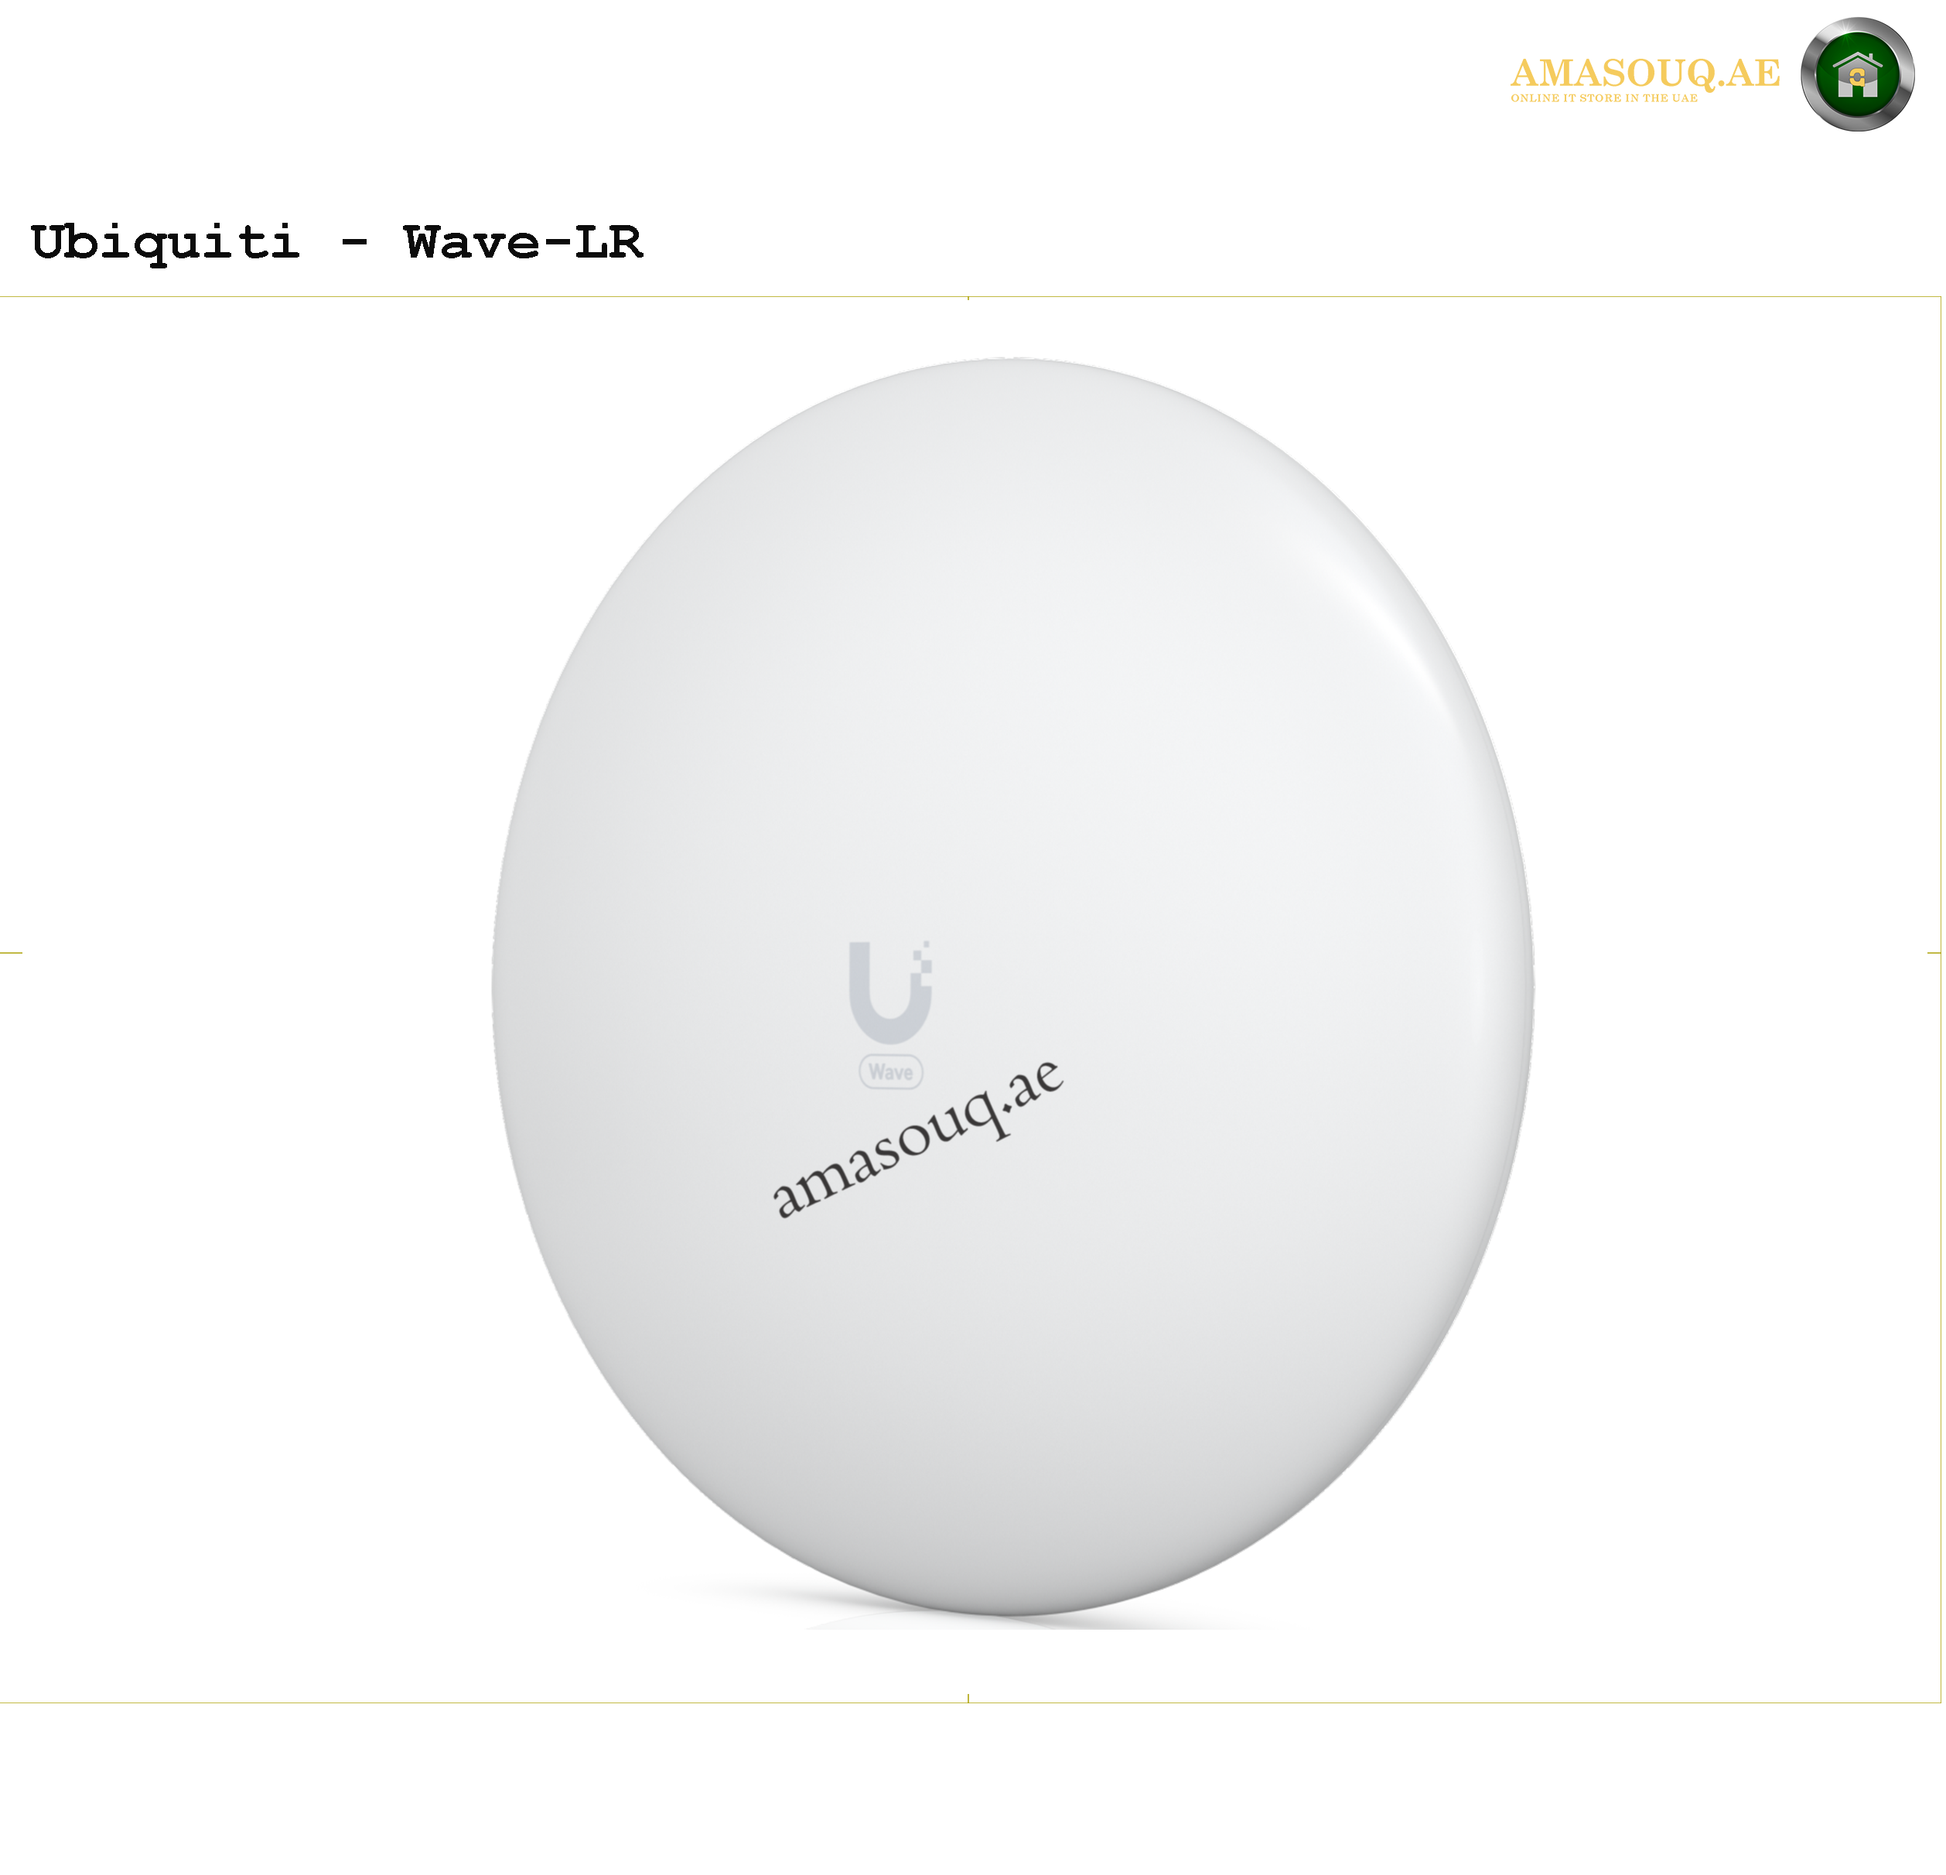
Task: Click the glossy highlight on dish edge
Action: [1400, 620]
